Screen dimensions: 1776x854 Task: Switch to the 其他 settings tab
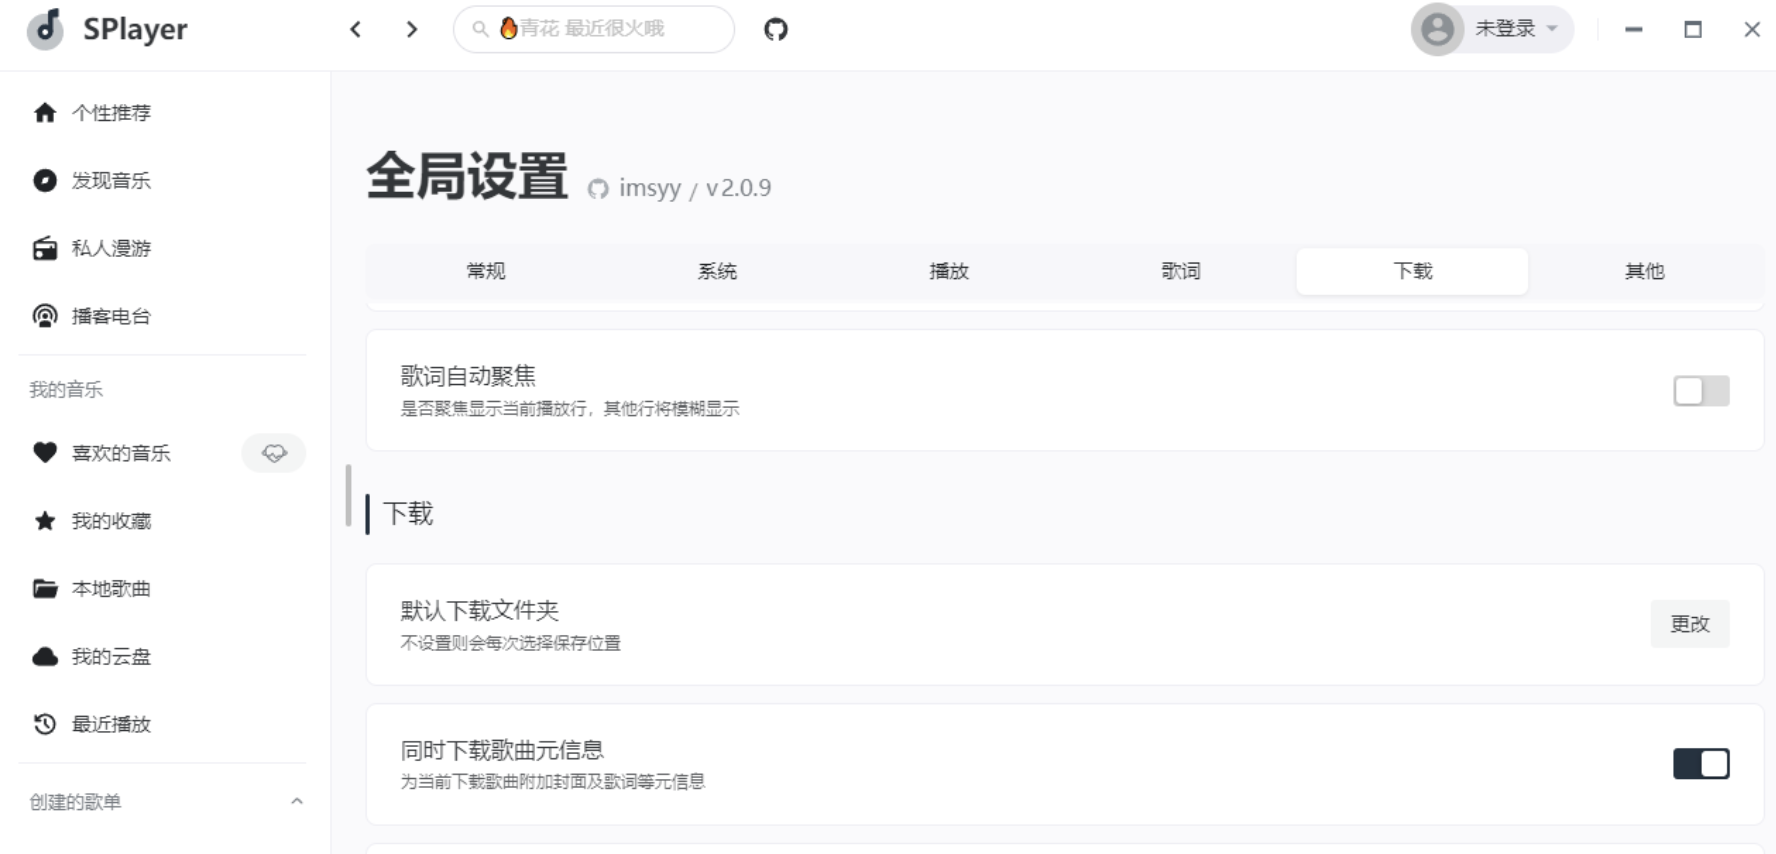1644,271
